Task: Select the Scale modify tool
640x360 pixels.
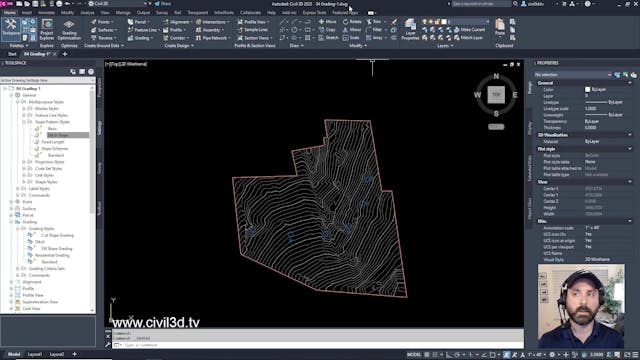Action: tap(351, 38)
